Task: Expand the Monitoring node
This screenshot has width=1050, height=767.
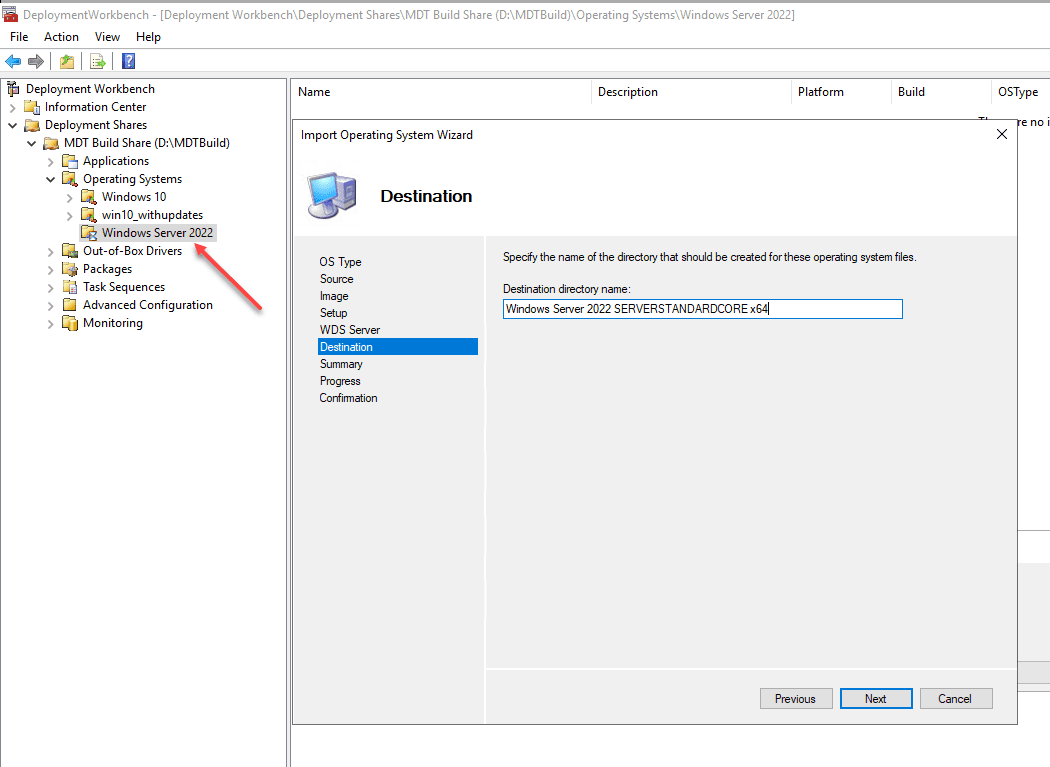Action: click(x=50, y=324)
